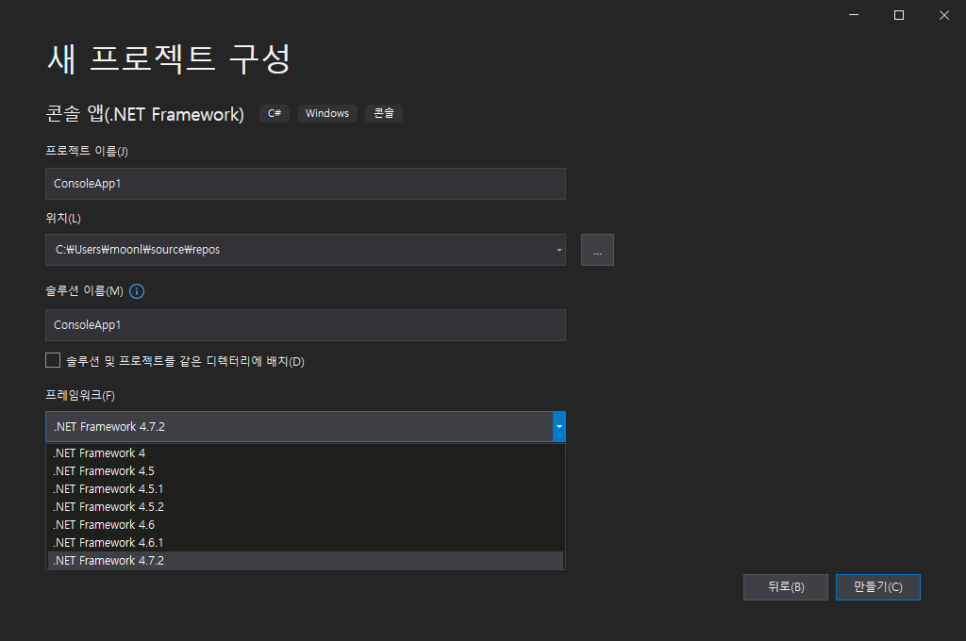Image resolution: width=966 pixels, height=641 pixels.
Task: Select .NET Framework 4.5.1 option
Action: [x=306, y=489]
